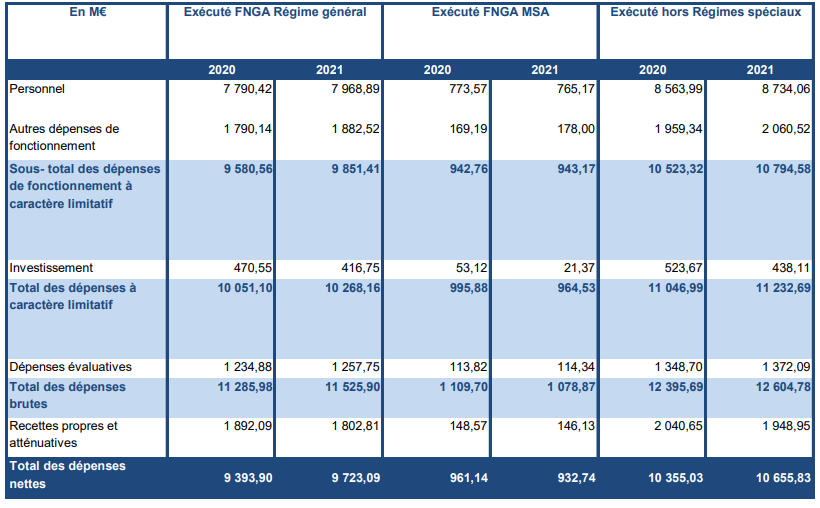Select the 'Exécuté FNGA Régime général' column header
This screenshot has height=508, width=820.
[275, 13]
